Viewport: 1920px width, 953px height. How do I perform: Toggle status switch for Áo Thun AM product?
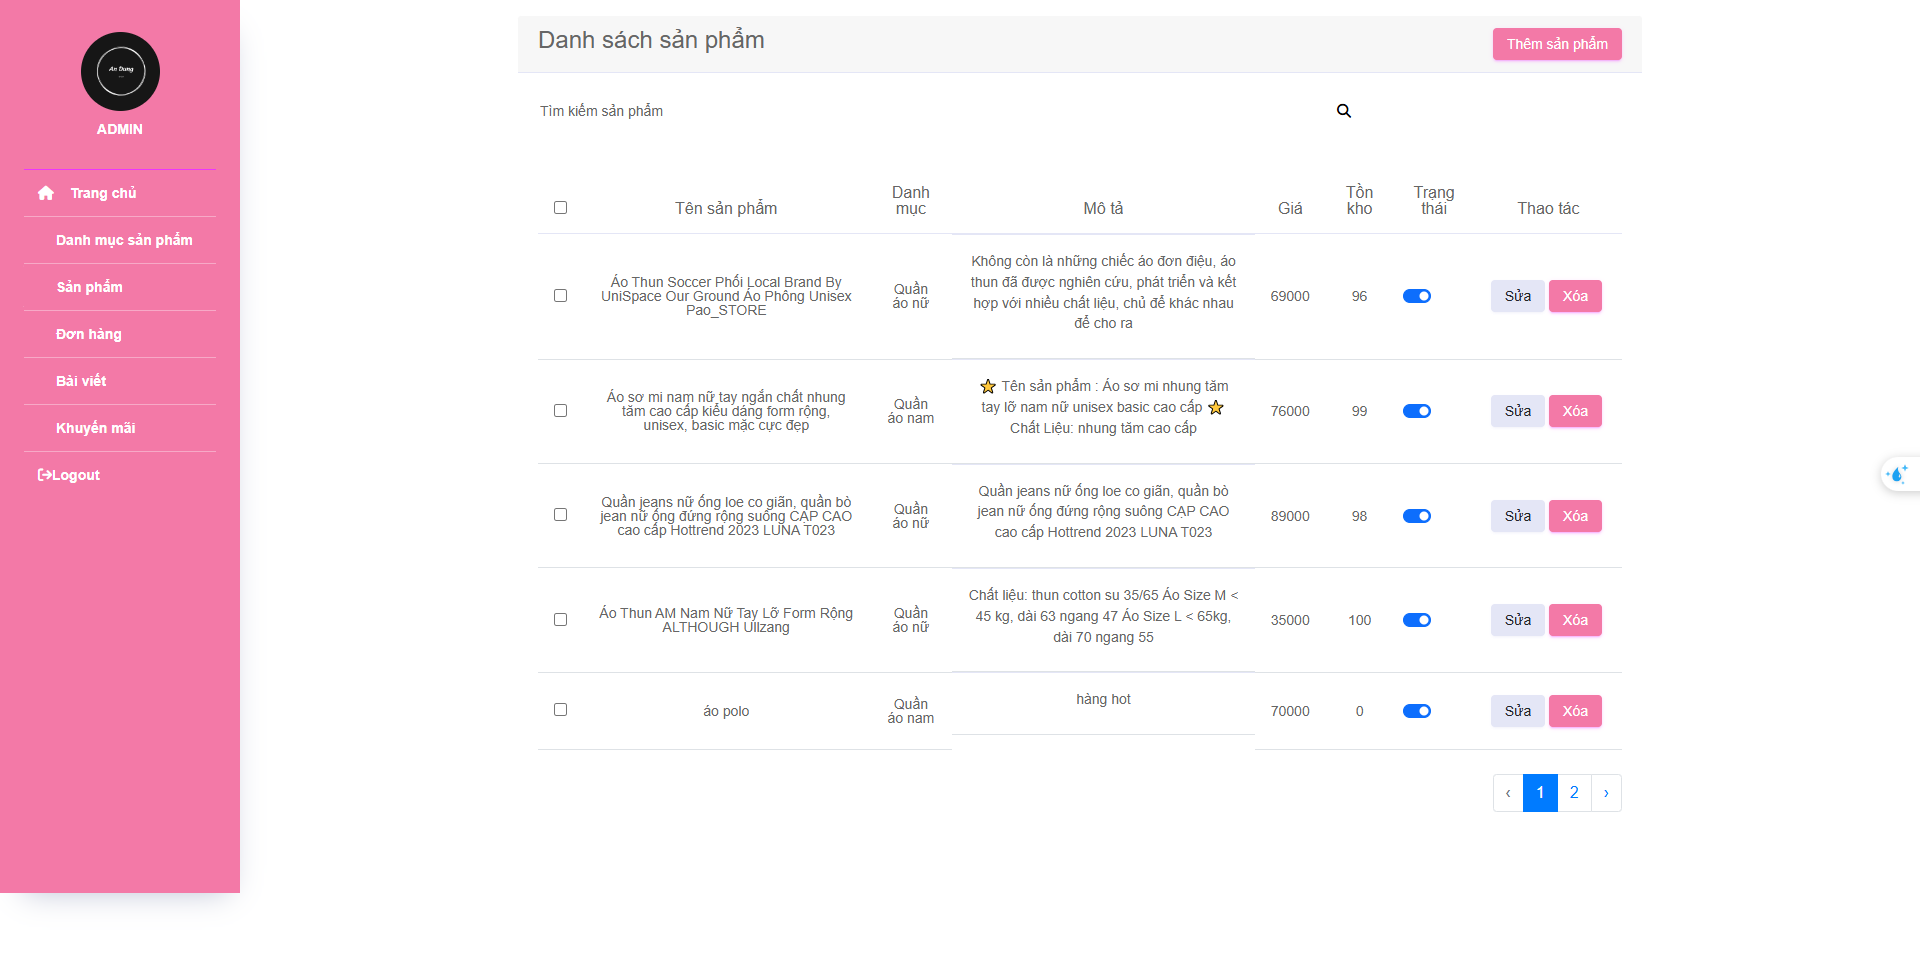click(1417, 620)
